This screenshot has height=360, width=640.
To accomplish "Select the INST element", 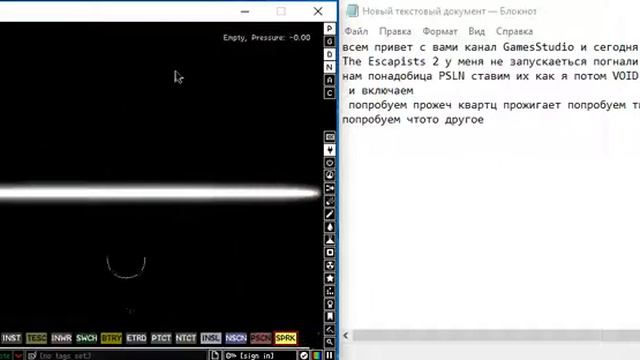I will coord(11,338).
